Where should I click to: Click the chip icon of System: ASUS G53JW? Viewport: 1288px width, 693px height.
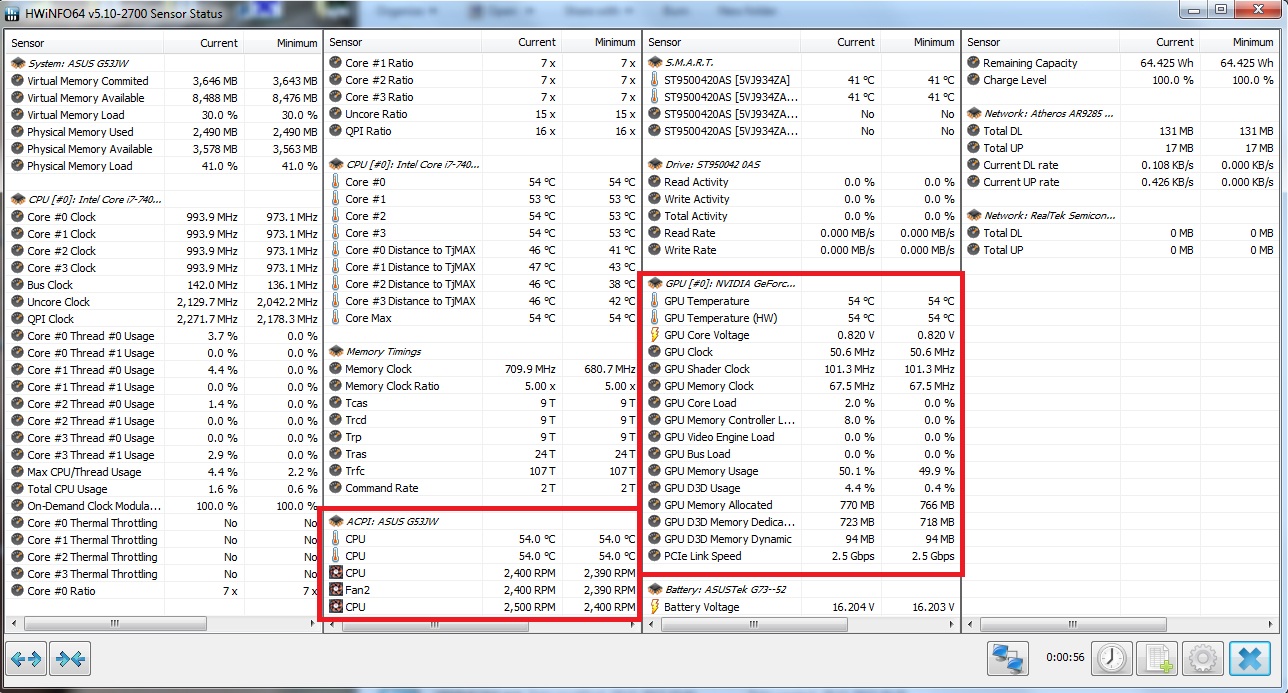point(17,64)
